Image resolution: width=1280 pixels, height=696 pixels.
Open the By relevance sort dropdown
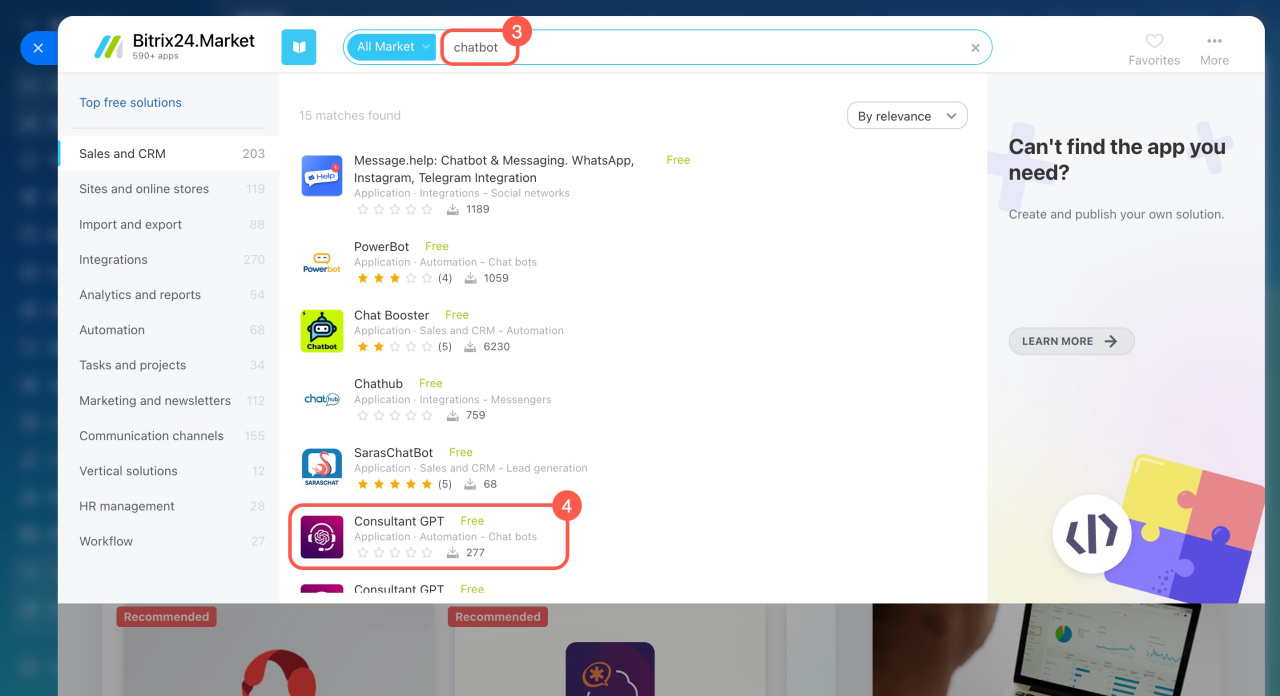click(x=907, y=116)
